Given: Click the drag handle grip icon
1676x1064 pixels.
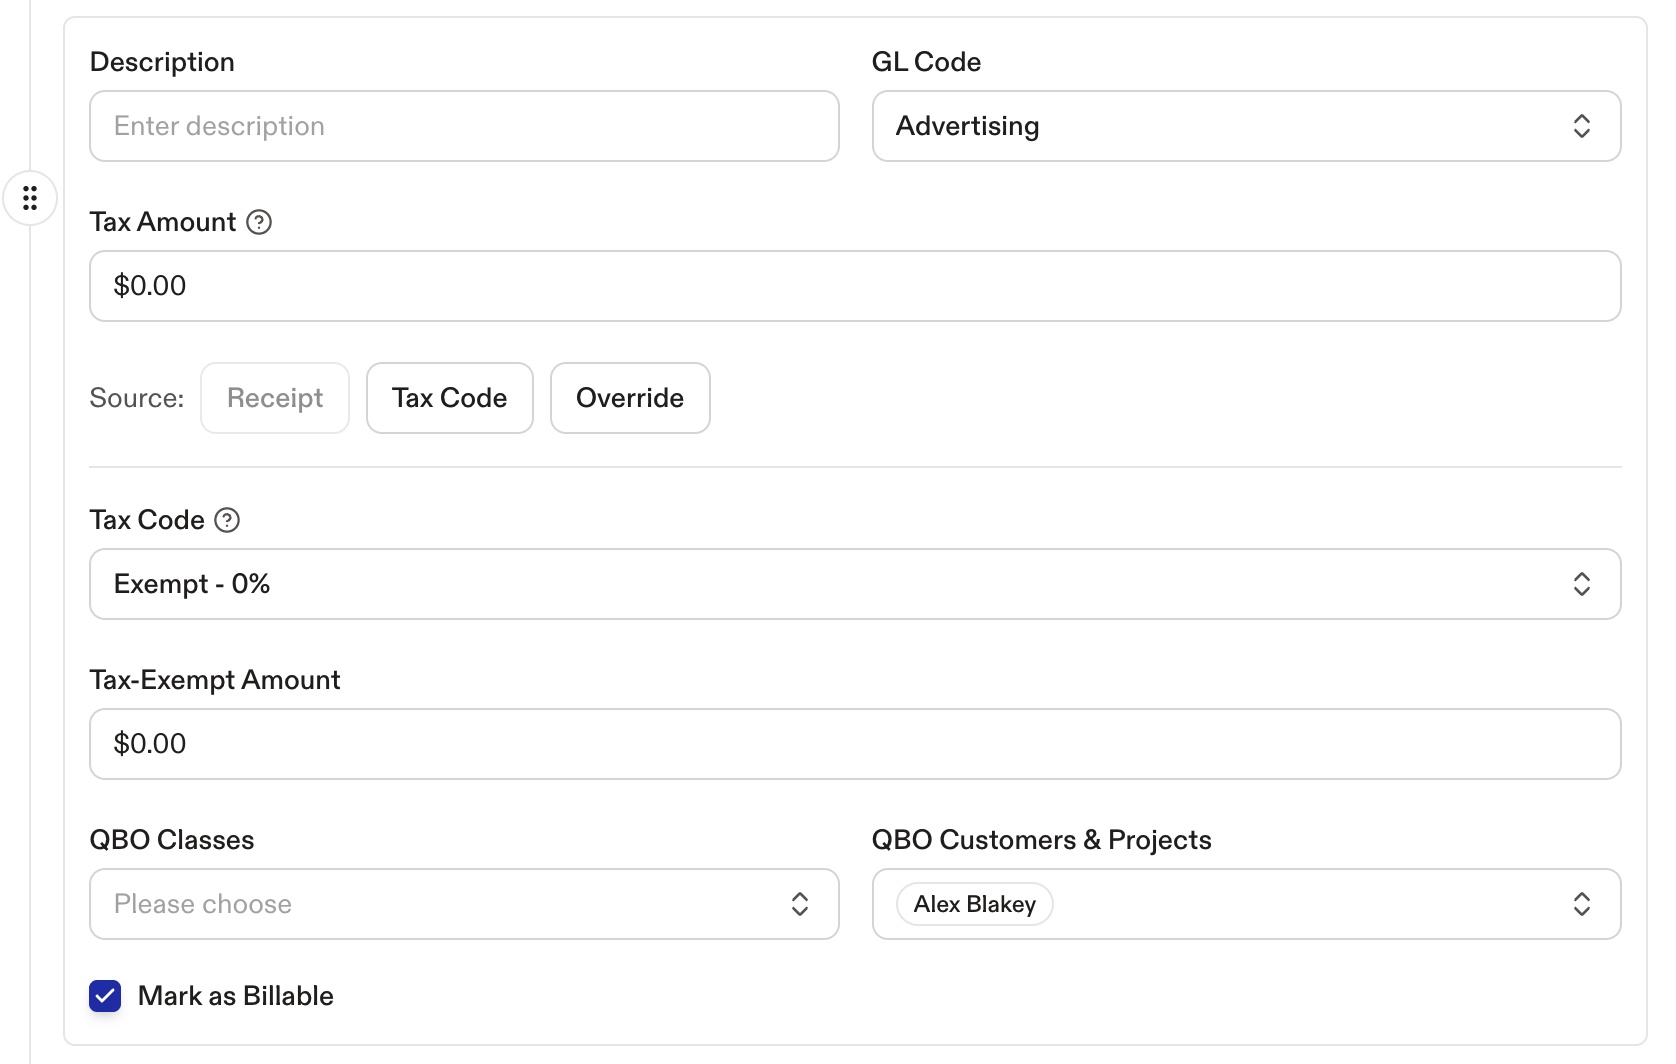Looking at the screenshot, I should (x=30, y=198).
